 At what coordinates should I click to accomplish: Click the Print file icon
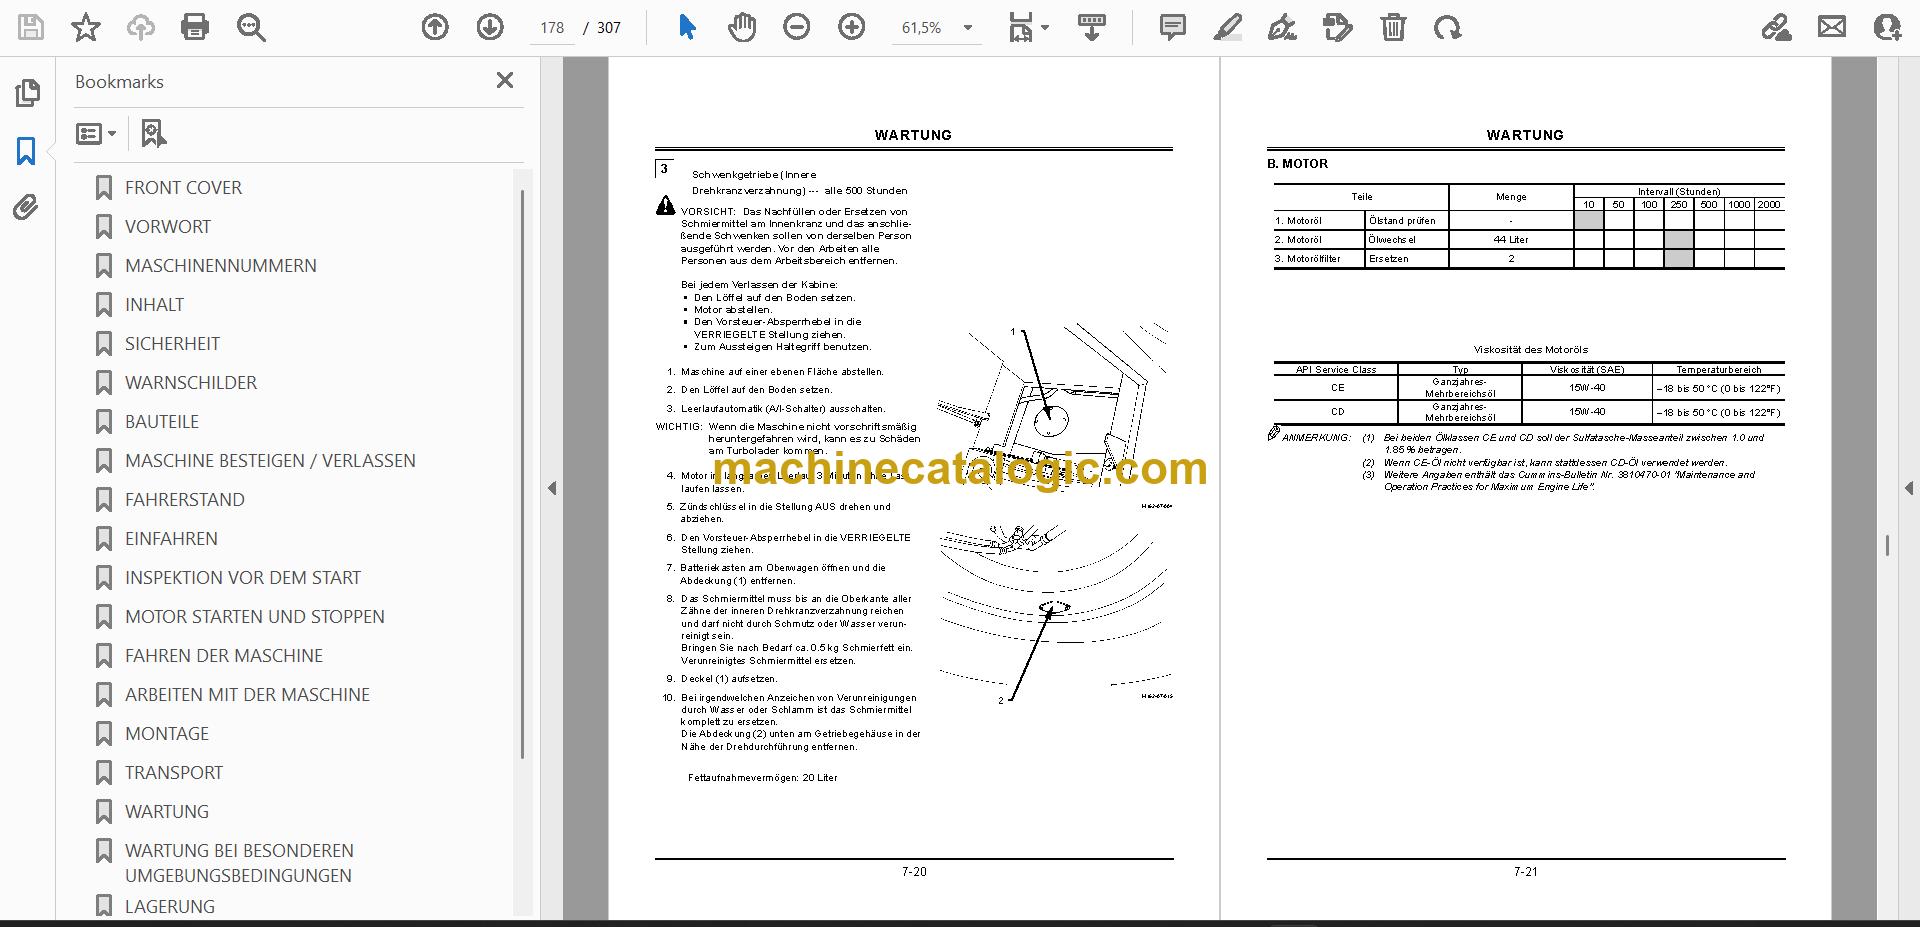195,27
